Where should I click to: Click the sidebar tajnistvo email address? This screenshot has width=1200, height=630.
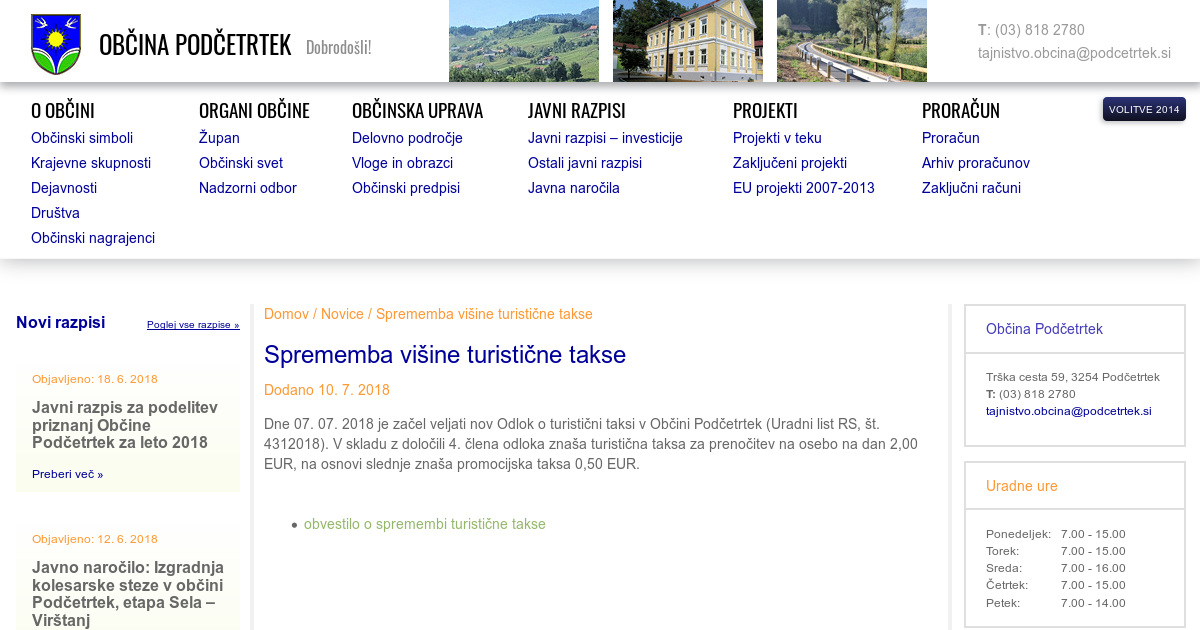[1068, 411]
